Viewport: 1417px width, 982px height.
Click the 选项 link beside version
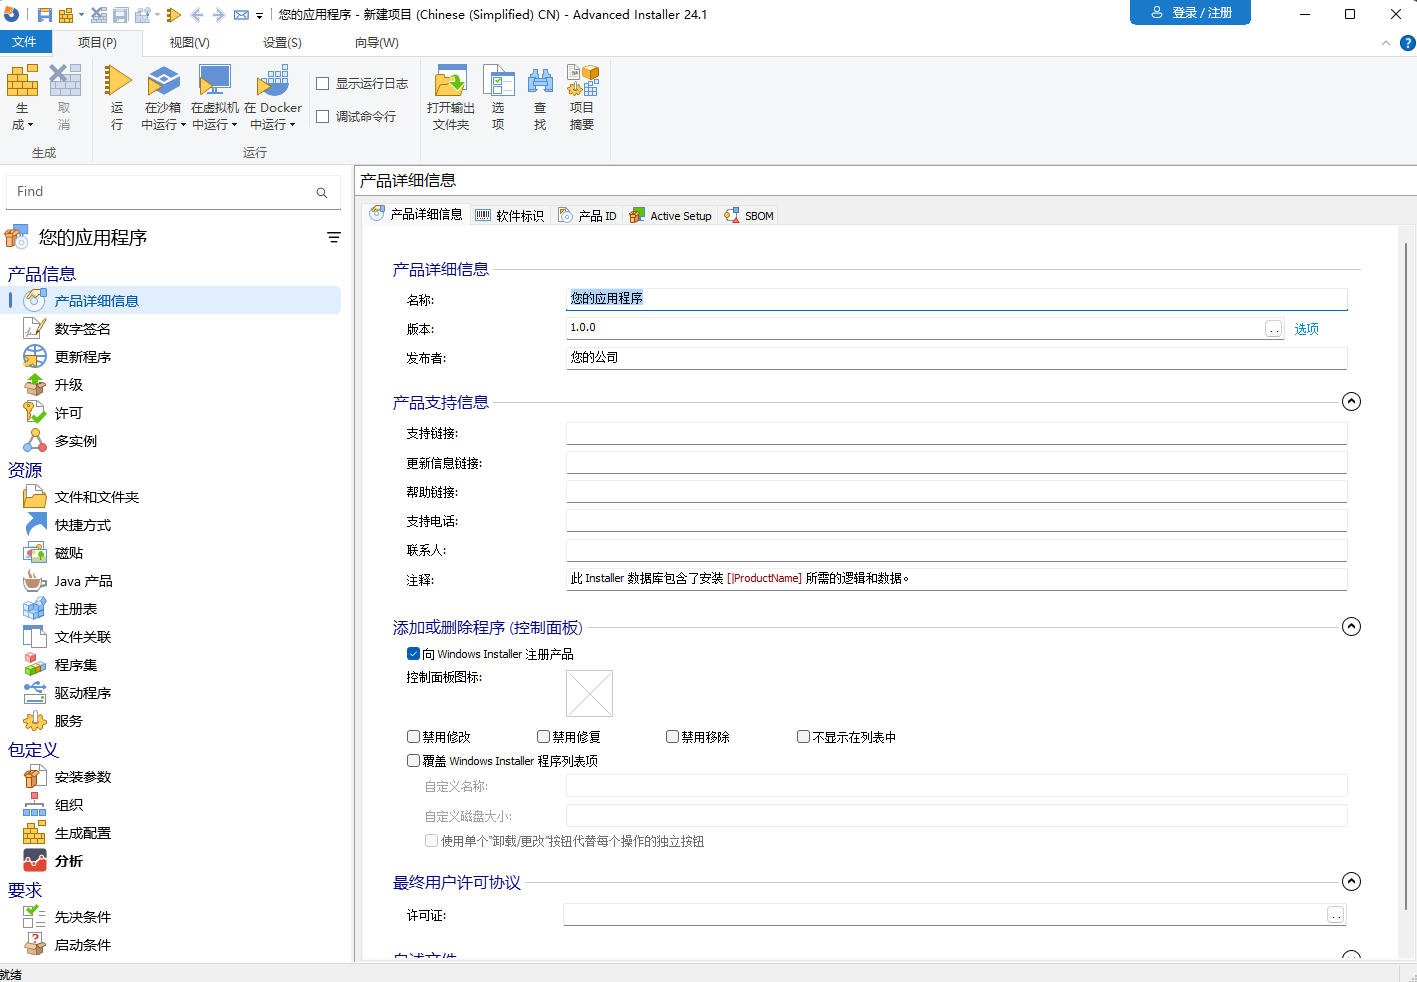[1306, 329]
